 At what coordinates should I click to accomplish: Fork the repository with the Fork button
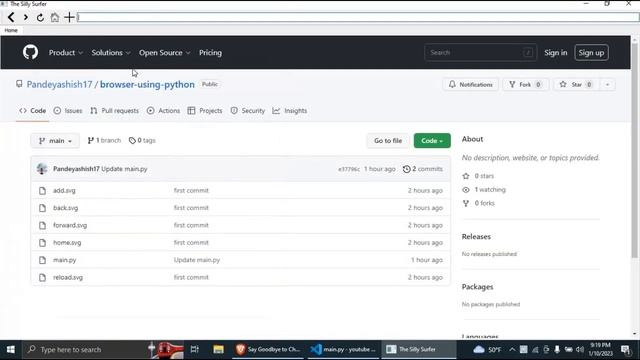tap(526, 84)
